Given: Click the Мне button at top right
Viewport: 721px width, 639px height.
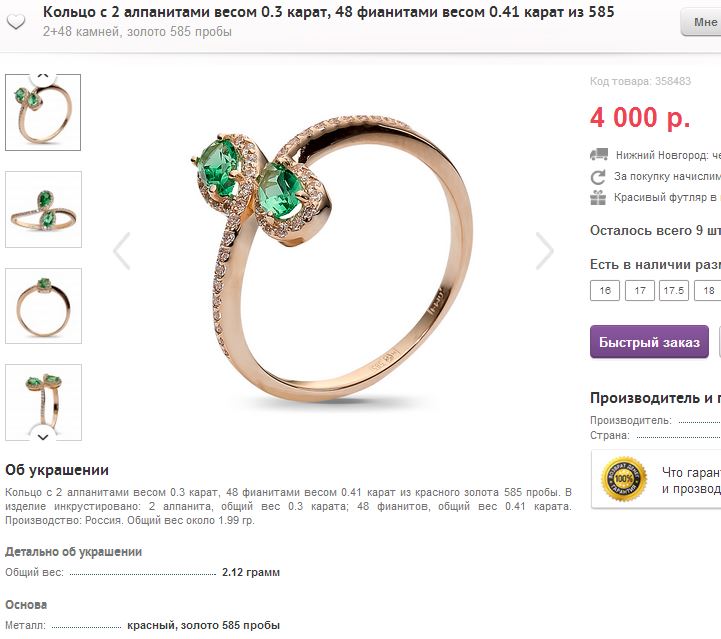Looking at the screenshot, I should pos(701,22).
